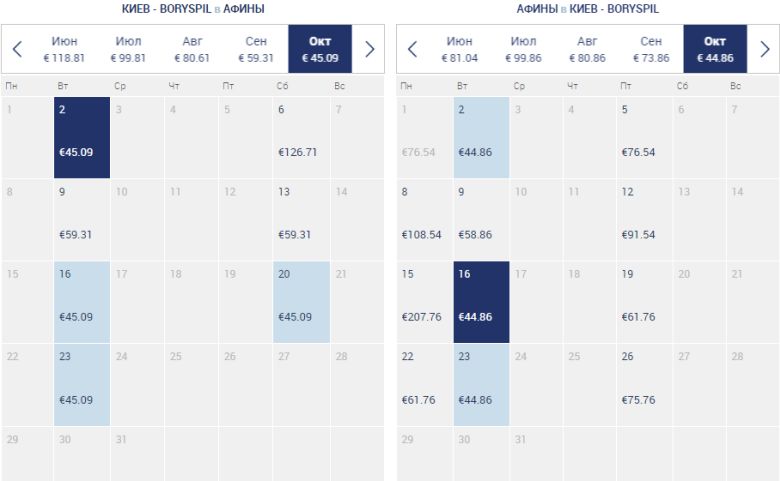The image size is (780, 481).
Task: Select Сен €59.31 tab for Kiev–Athens
Action: coord(256,49)
